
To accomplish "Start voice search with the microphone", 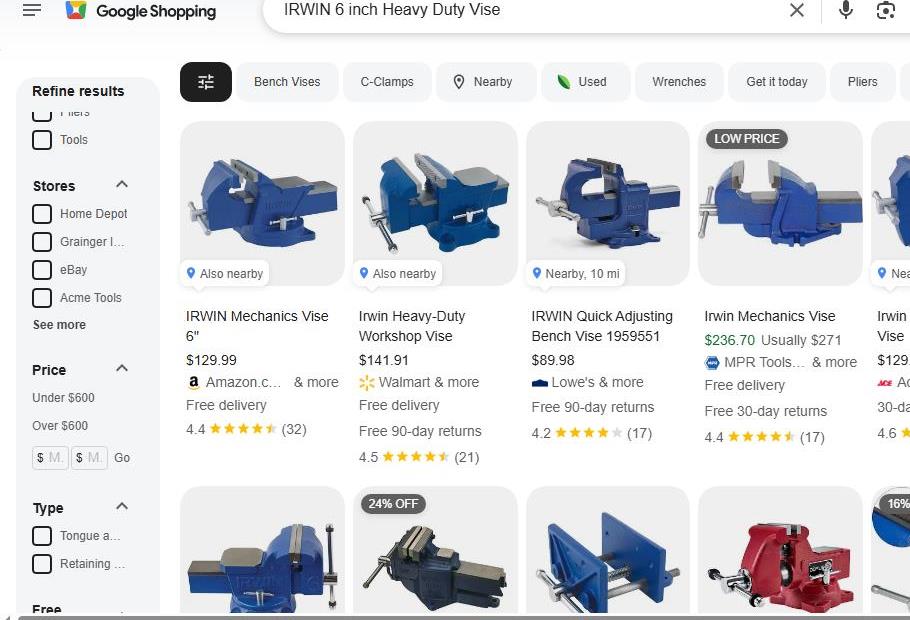I will (846, 10).
